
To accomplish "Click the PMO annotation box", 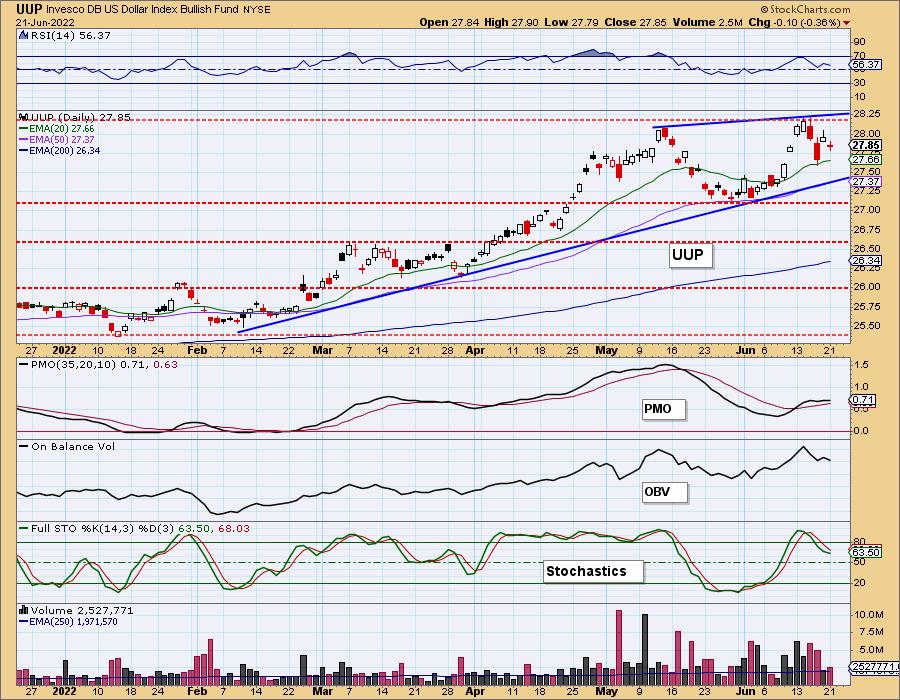I will pyautogui.click(x=663, y=409).
